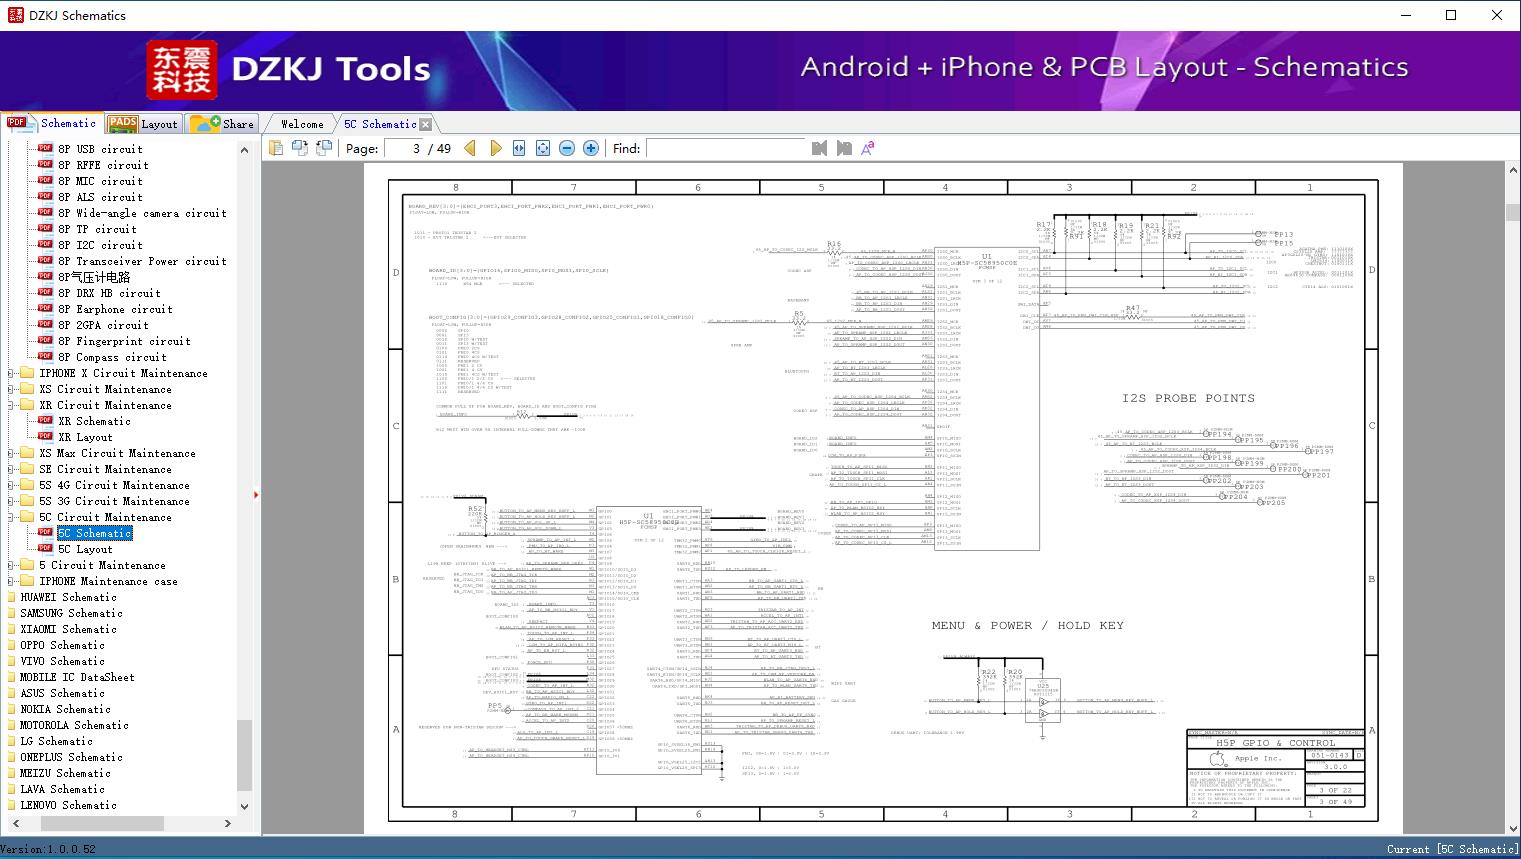Click the "Version:1.0.0.52" status text
This screenshot has width=1521, height=859.
49,849
